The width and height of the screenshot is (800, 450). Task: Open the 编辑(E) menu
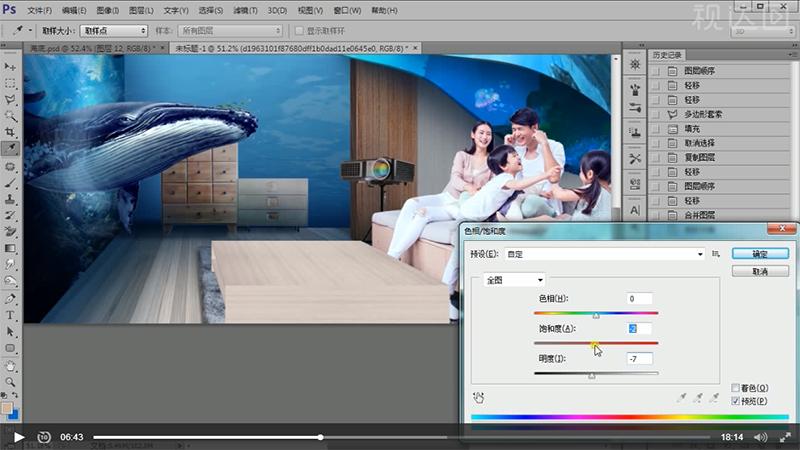(74, 10)
